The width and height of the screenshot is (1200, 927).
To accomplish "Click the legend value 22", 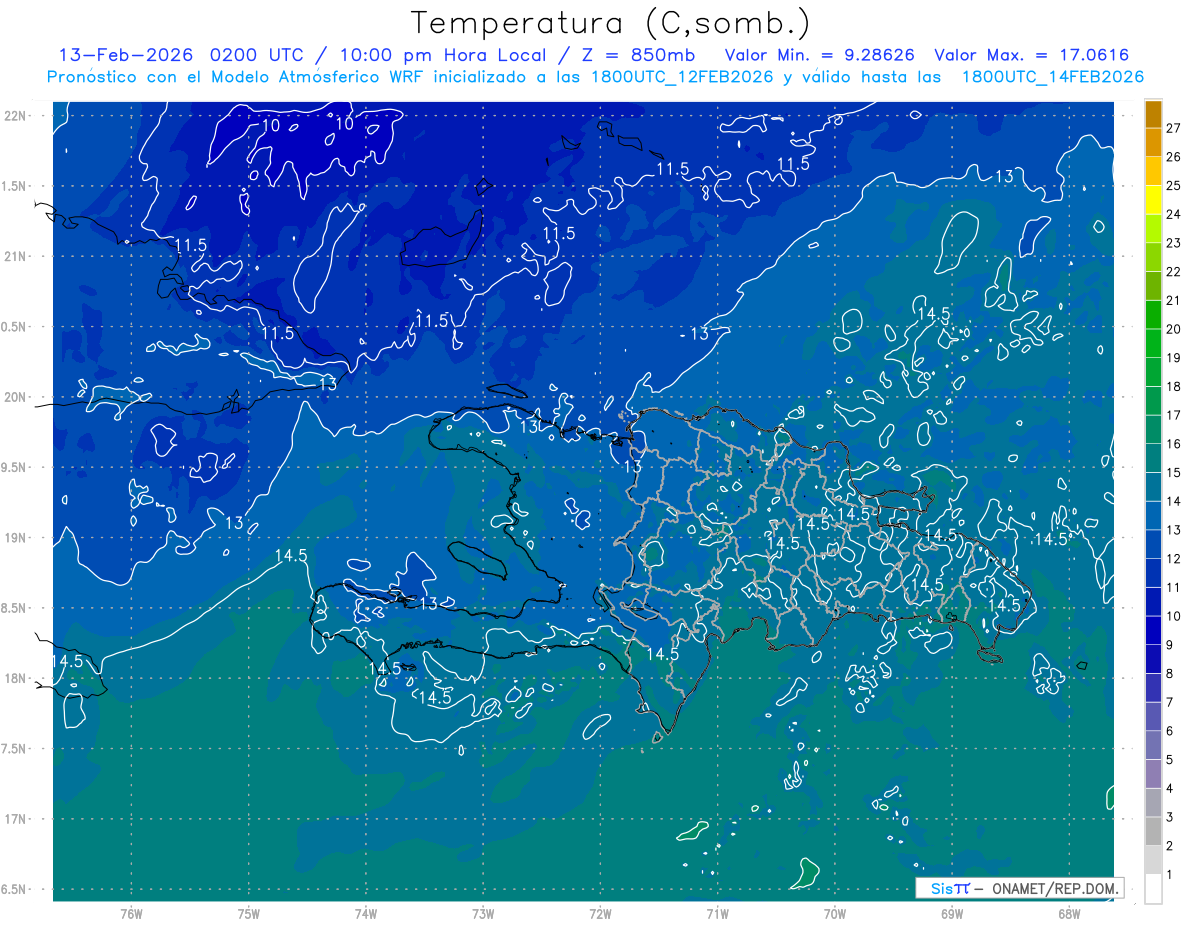I will (x=1174, y=272).
